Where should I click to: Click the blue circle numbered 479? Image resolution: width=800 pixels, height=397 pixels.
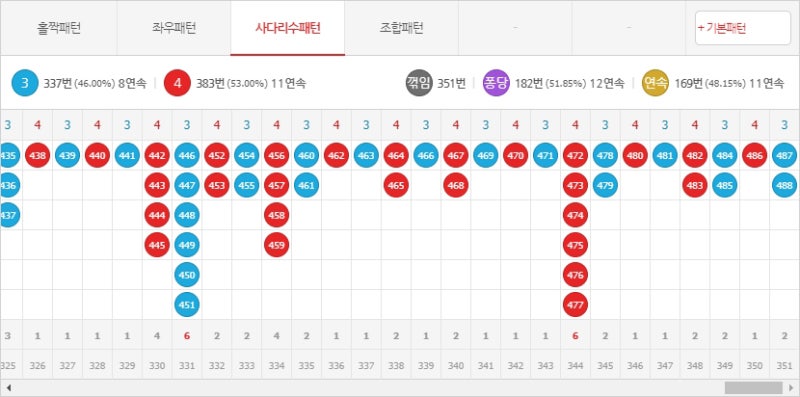coord(605,186)
